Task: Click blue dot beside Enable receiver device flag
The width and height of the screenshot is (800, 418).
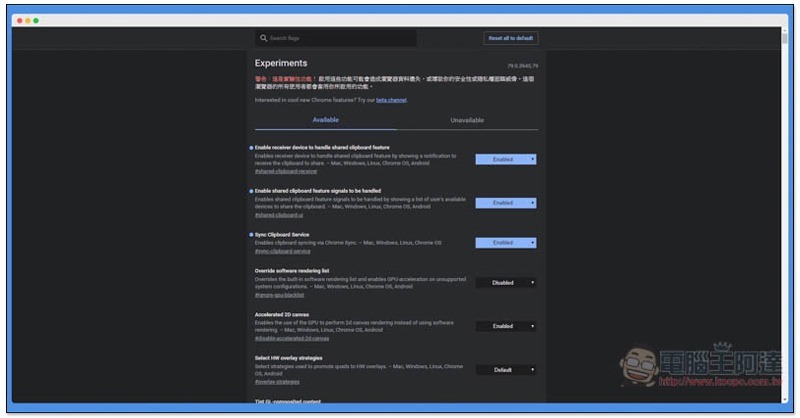Action: click(x=251, y=147)
